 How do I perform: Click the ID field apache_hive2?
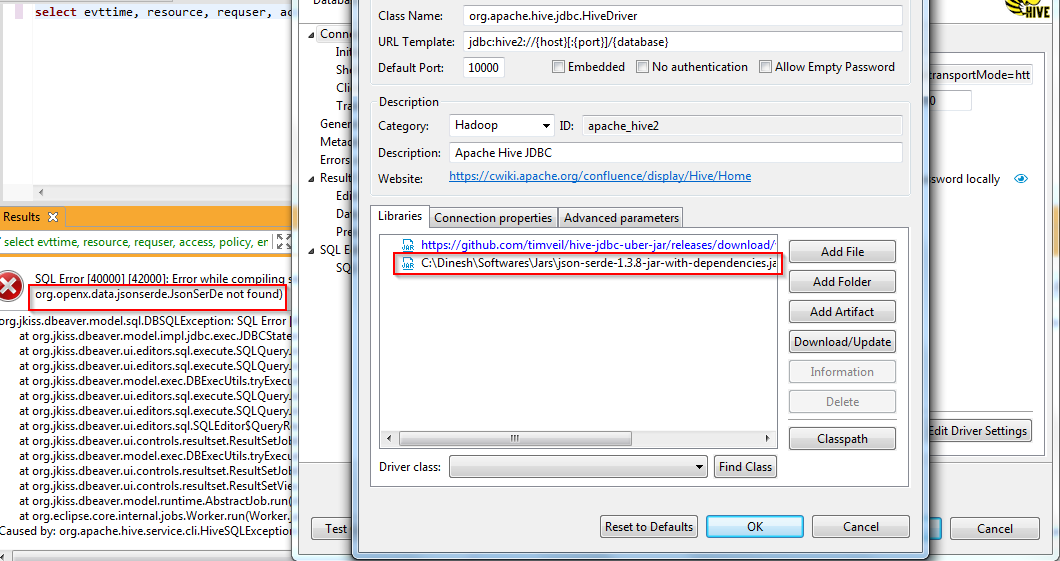[742, 126]
